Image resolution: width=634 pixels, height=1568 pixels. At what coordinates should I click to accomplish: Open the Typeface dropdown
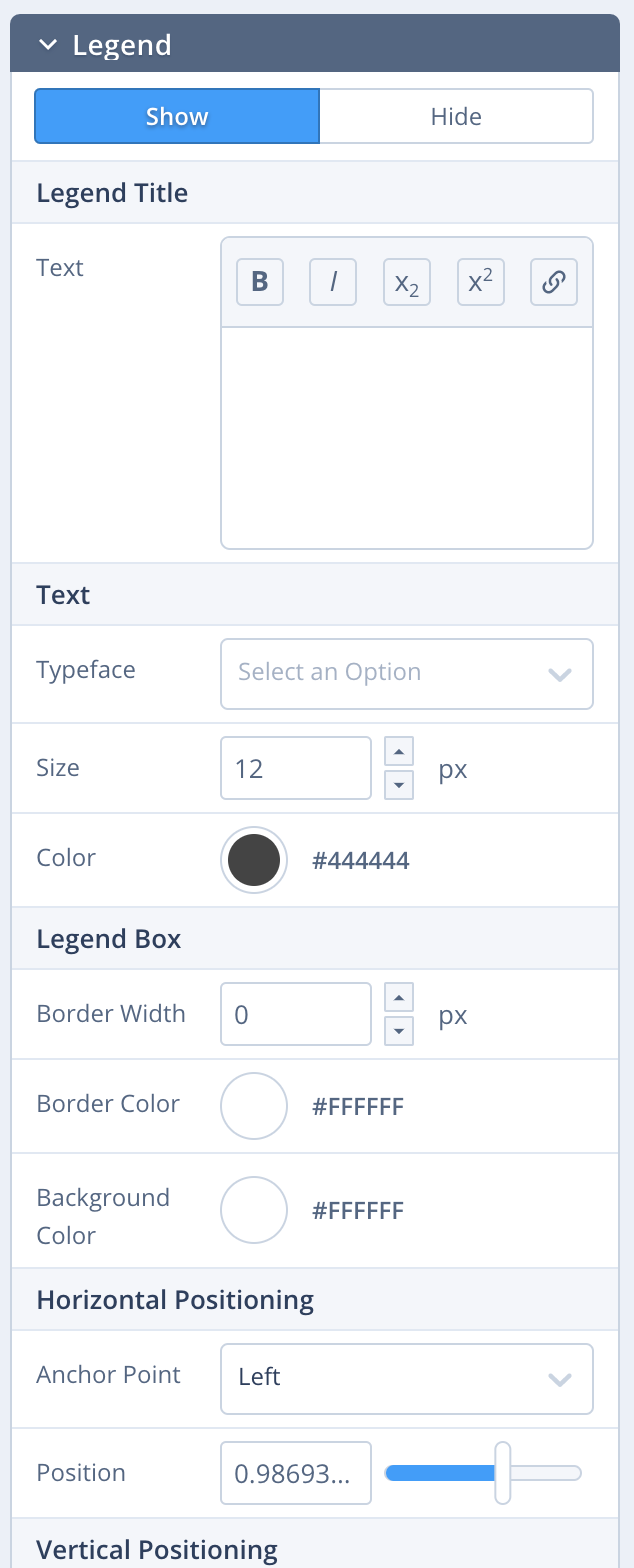406,673
